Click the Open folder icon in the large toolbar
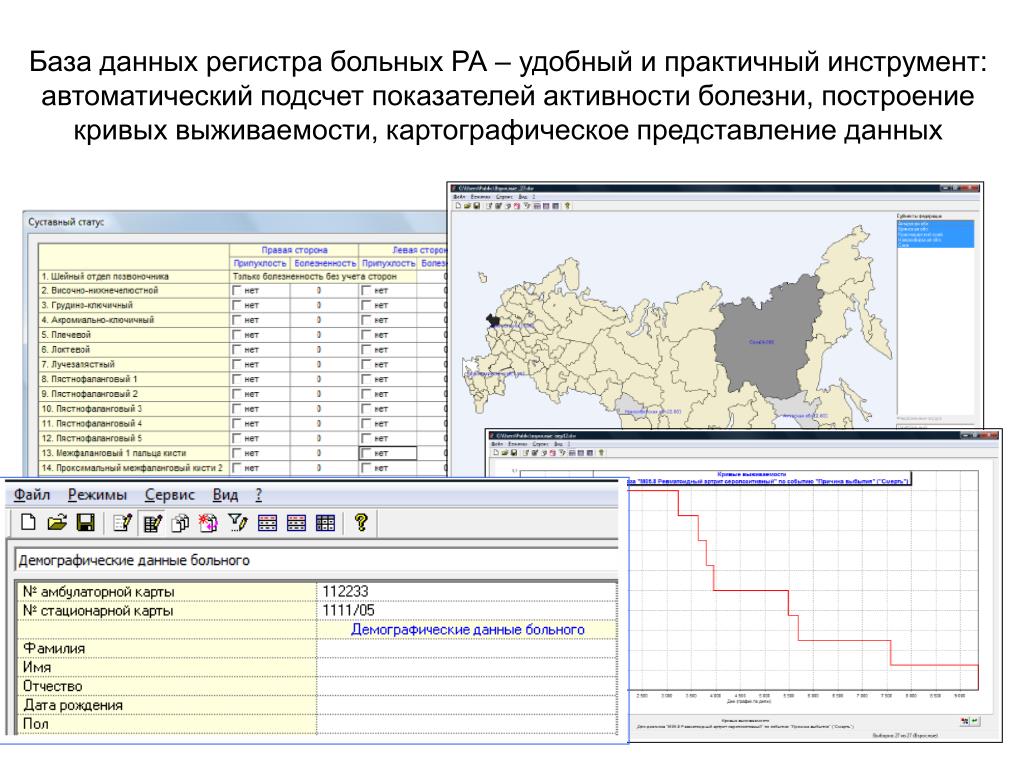 click(x=57, y=522)
